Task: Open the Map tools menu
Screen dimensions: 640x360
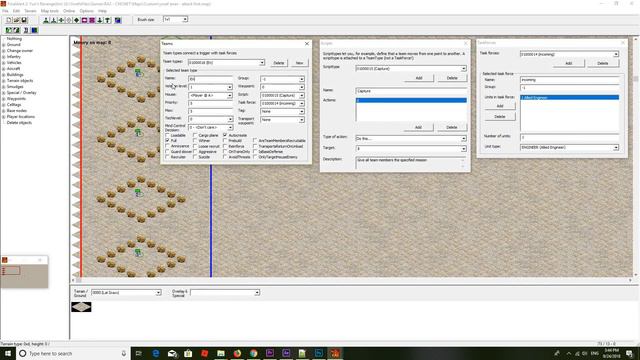Action: pos(50,11)
